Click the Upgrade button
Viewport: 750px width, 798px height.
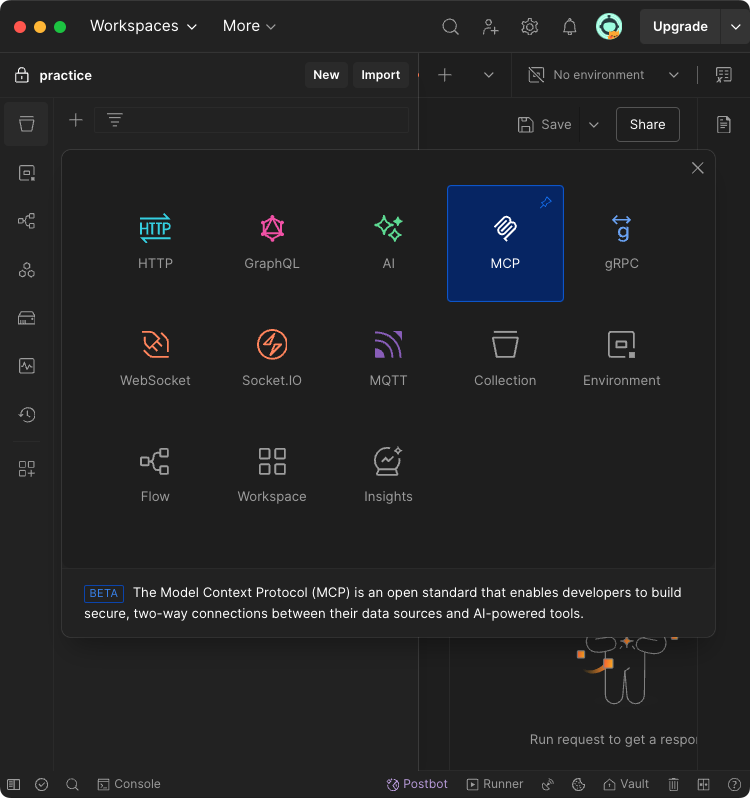tap(680, 26)
